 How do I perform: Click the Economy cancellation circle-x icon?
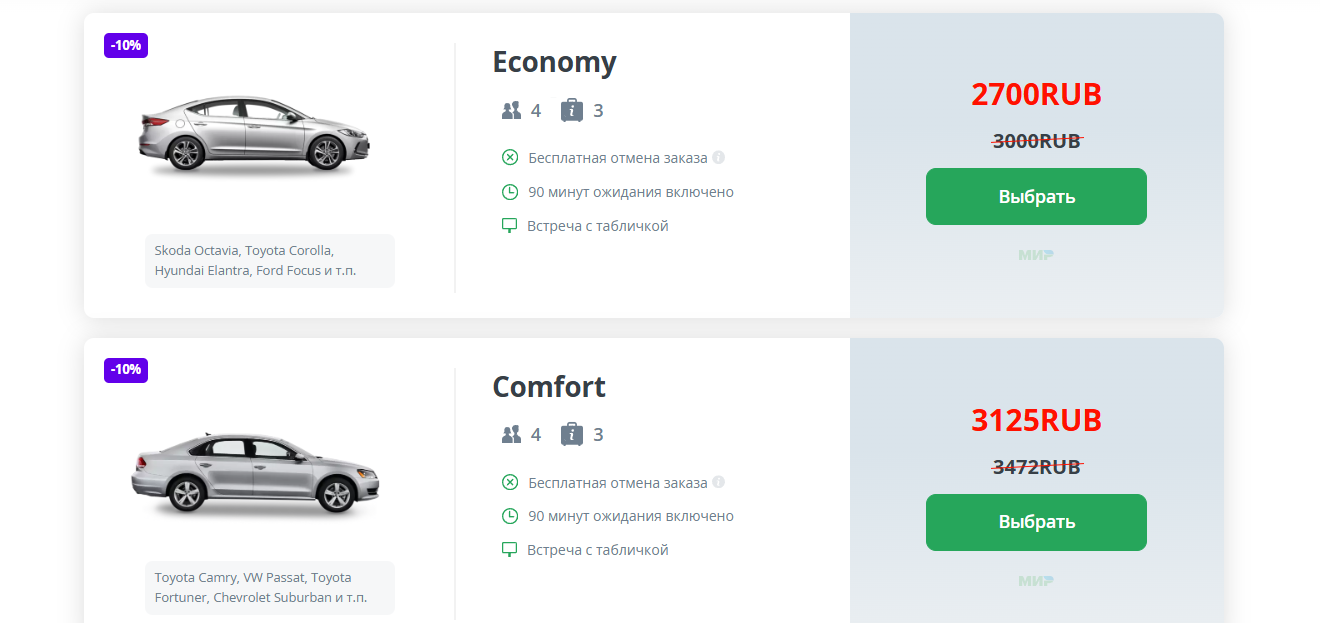tap(510, 158)
